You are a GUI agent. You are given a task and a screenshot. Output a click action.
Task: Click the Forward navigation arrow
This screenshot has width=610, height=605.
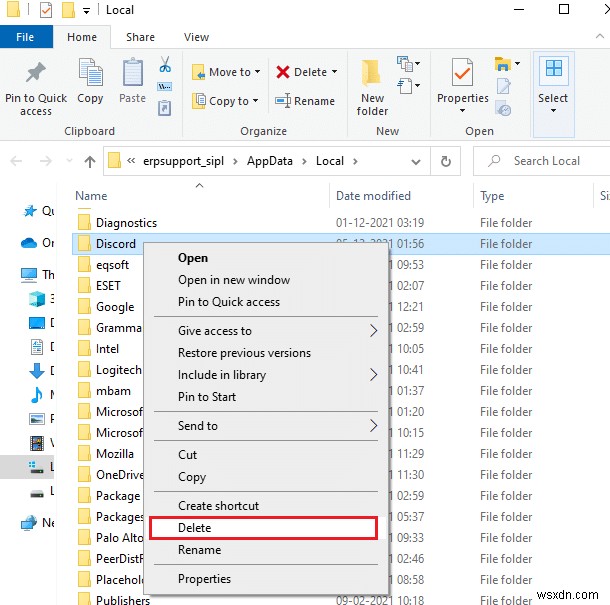pyautogui.click(x=46, y=161)
